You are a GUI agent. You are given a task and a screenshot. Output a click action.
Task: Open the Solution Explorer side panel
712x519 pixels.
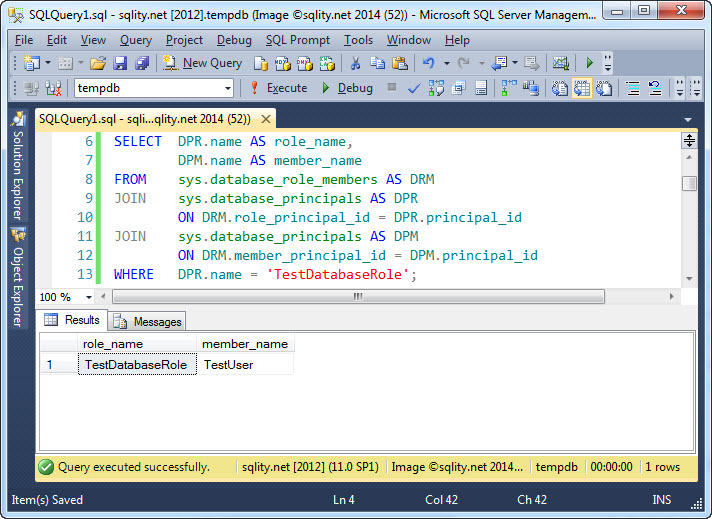coord(18,167)
